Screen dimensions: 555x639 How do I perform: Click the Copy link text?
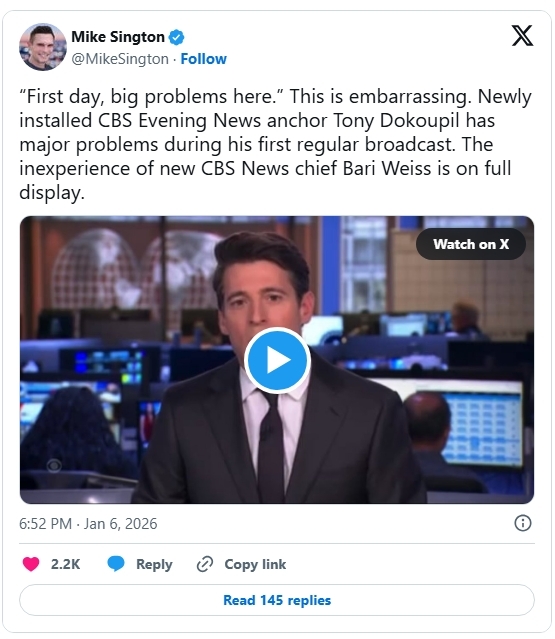pyautogui.click(x=255, y=564)
